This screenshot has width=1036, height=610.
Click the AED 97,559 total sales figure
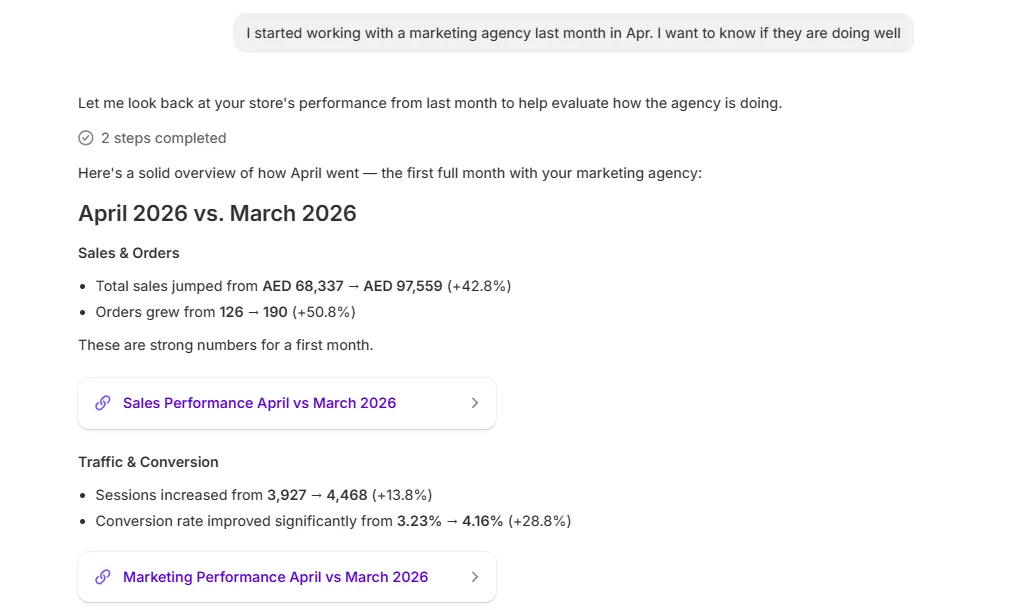[402, 286]
